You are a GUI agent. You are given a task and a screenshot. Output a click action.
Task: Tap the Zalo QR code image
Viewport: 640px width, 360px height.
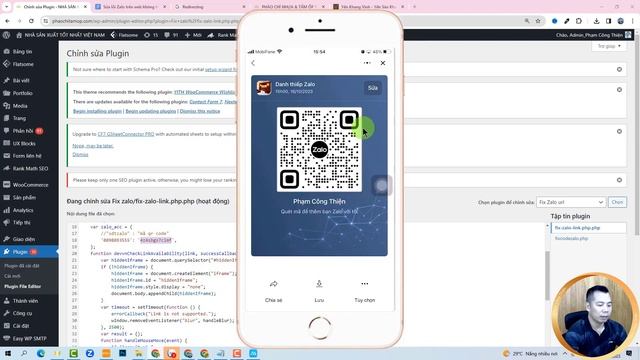(319, 149)
